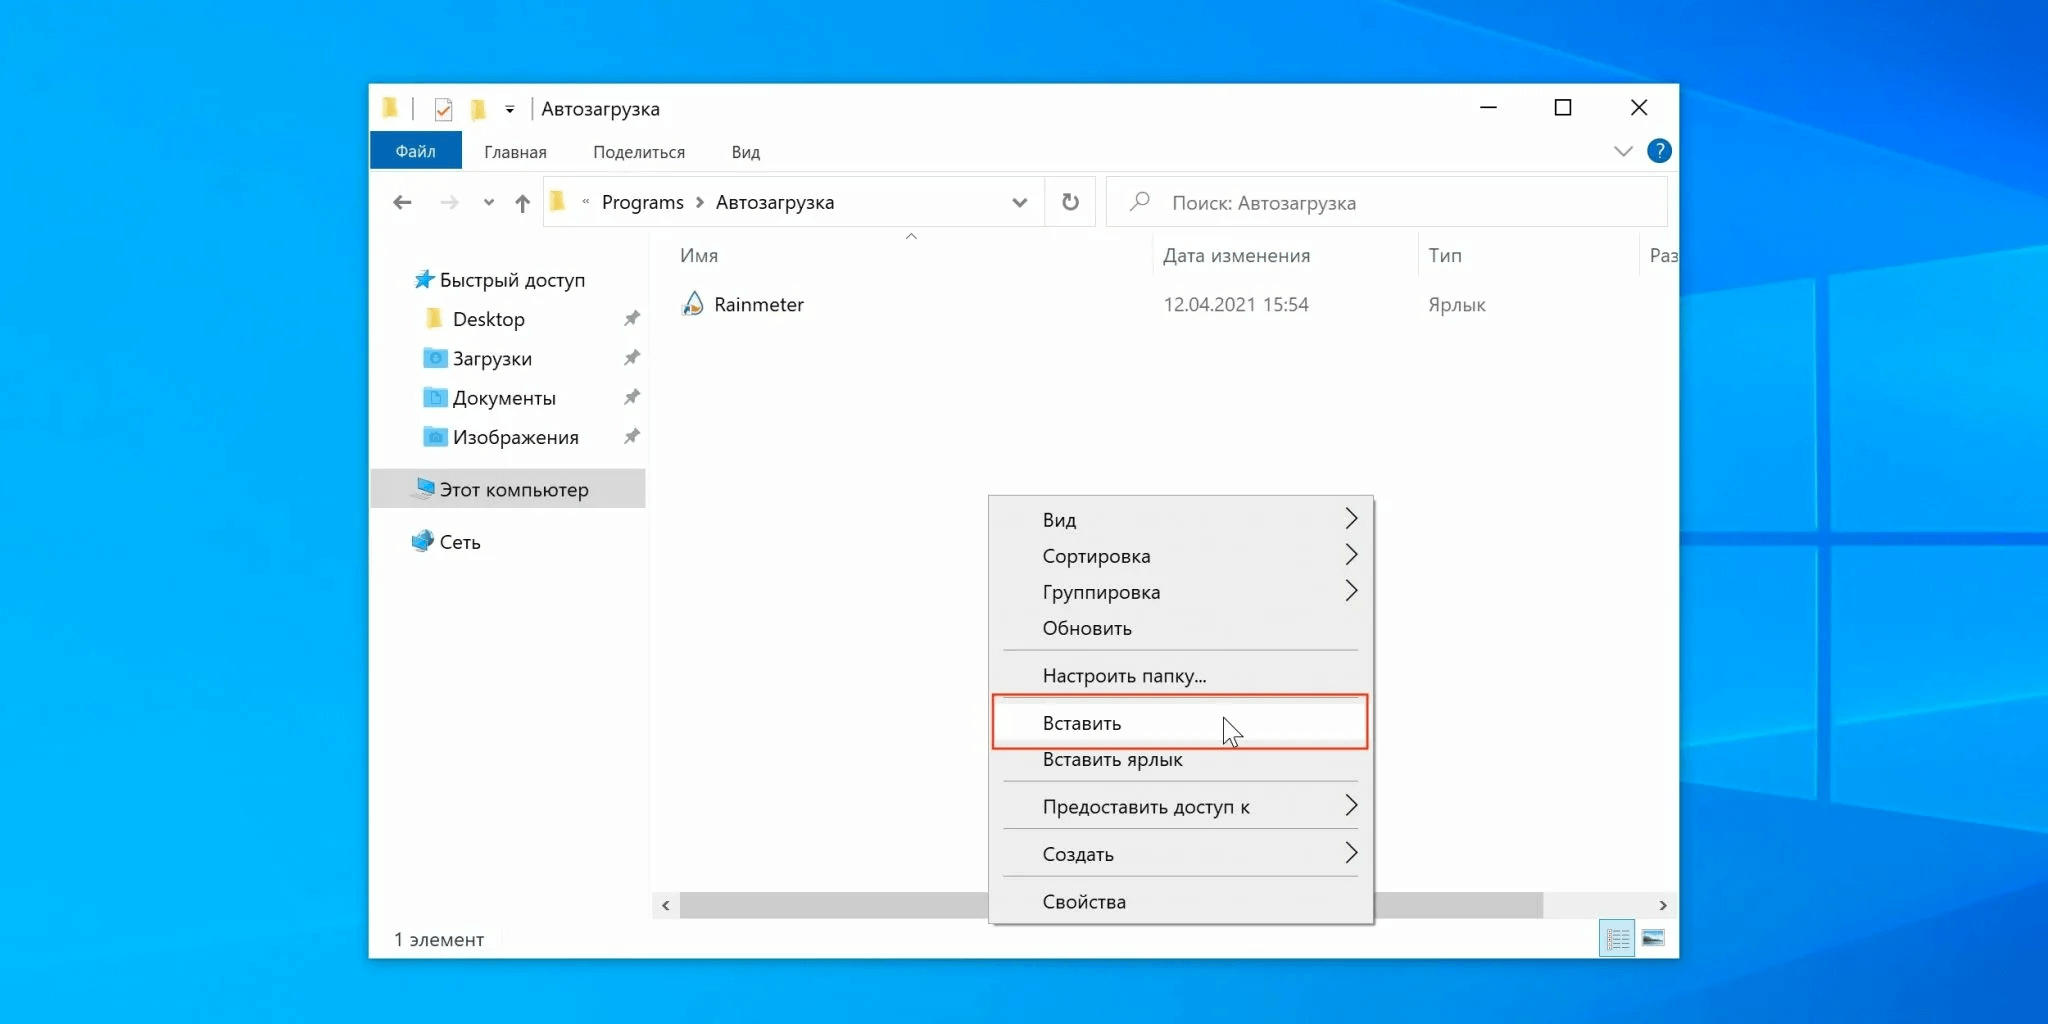Click the Properties checkmark icon in title bar
The image size is (2048, 1024).
tap(443, 109)
